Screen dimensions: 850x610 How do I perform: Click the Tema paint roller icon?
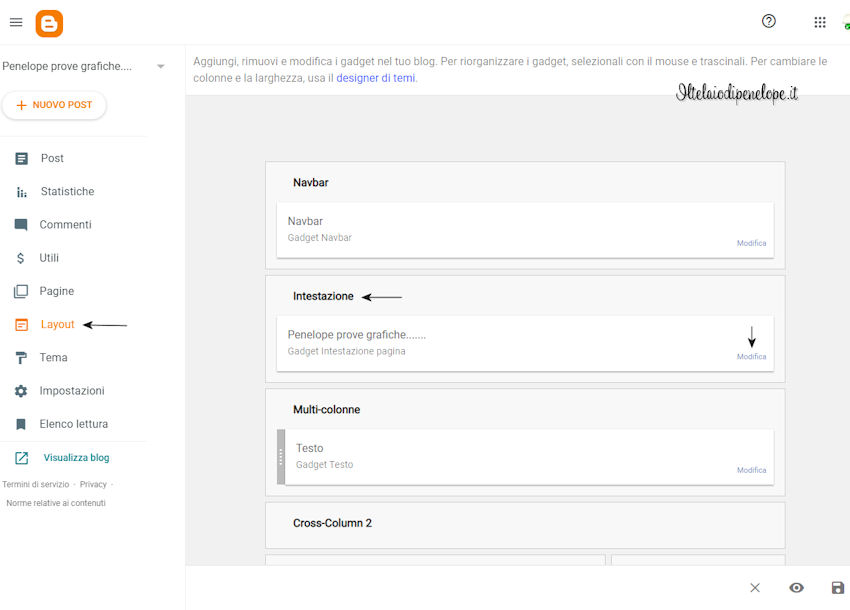[x=21, y=358]
